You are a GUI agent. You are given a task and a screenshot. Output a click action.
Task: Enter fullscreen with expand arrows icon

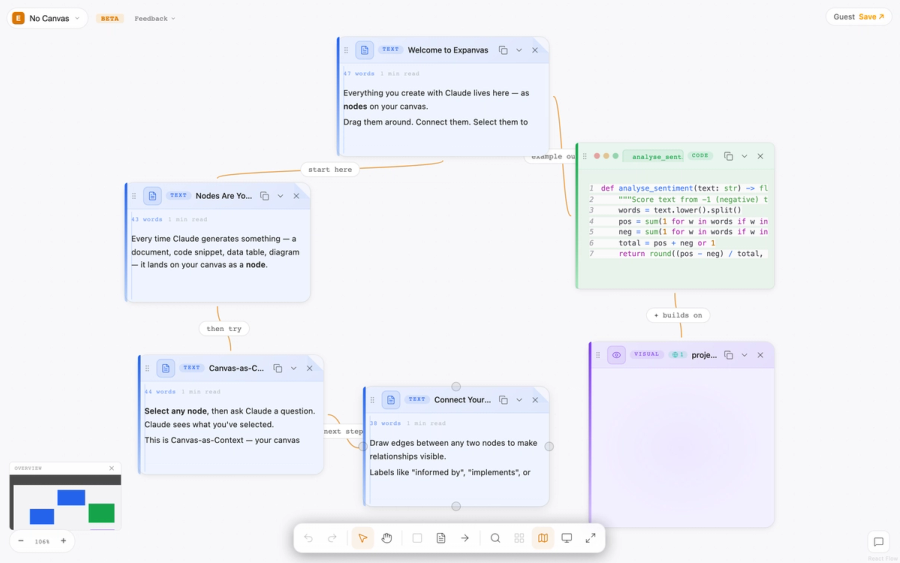tap(590, 538)
